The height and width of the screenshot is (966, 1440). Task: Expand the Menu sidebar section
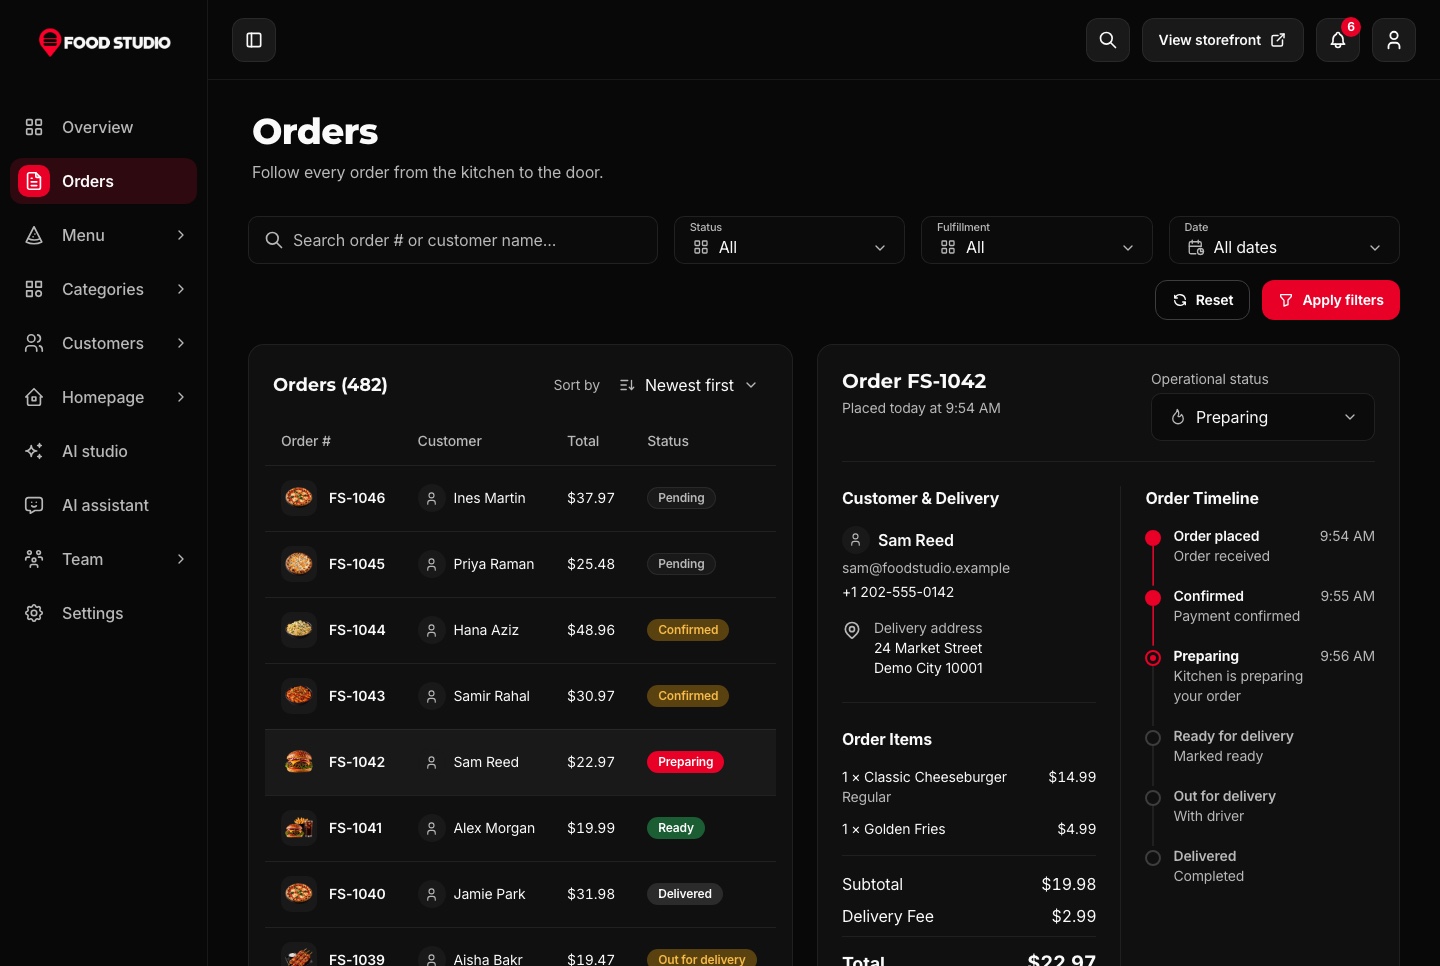coord(103,235)
